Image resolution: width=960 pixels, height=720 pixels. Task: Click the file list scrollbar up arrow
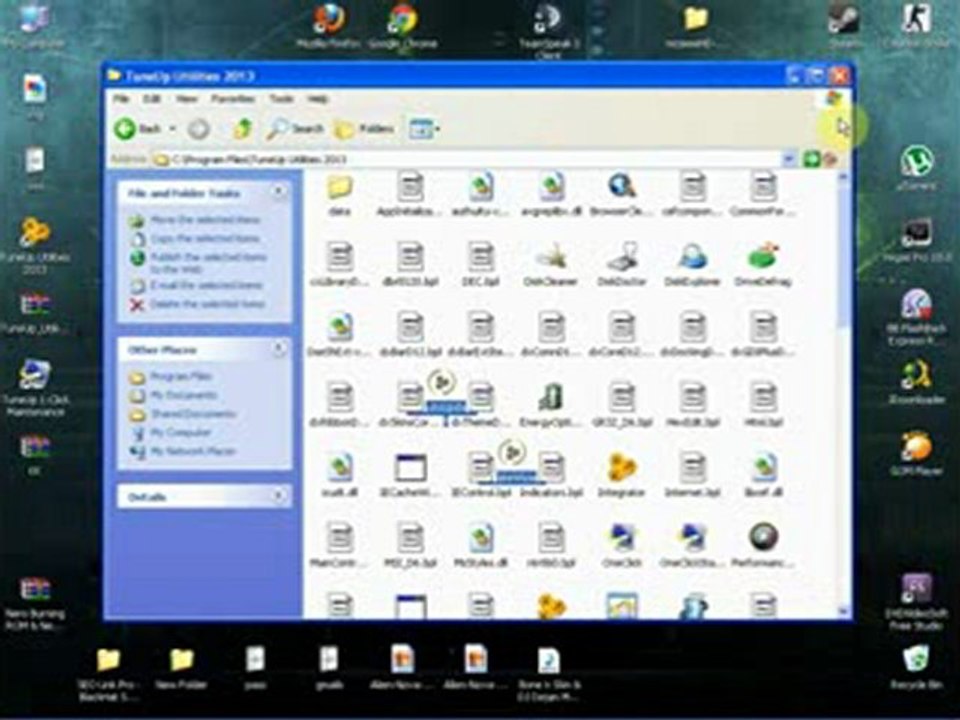(843, 177)
